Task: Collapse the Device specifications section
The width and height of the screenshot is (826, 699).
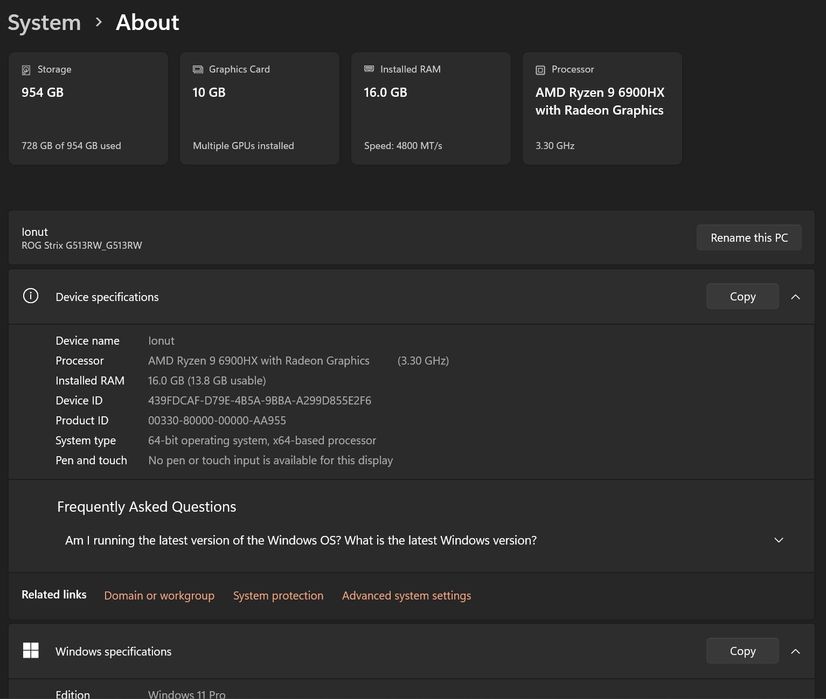Action: (x=795, y=297)
